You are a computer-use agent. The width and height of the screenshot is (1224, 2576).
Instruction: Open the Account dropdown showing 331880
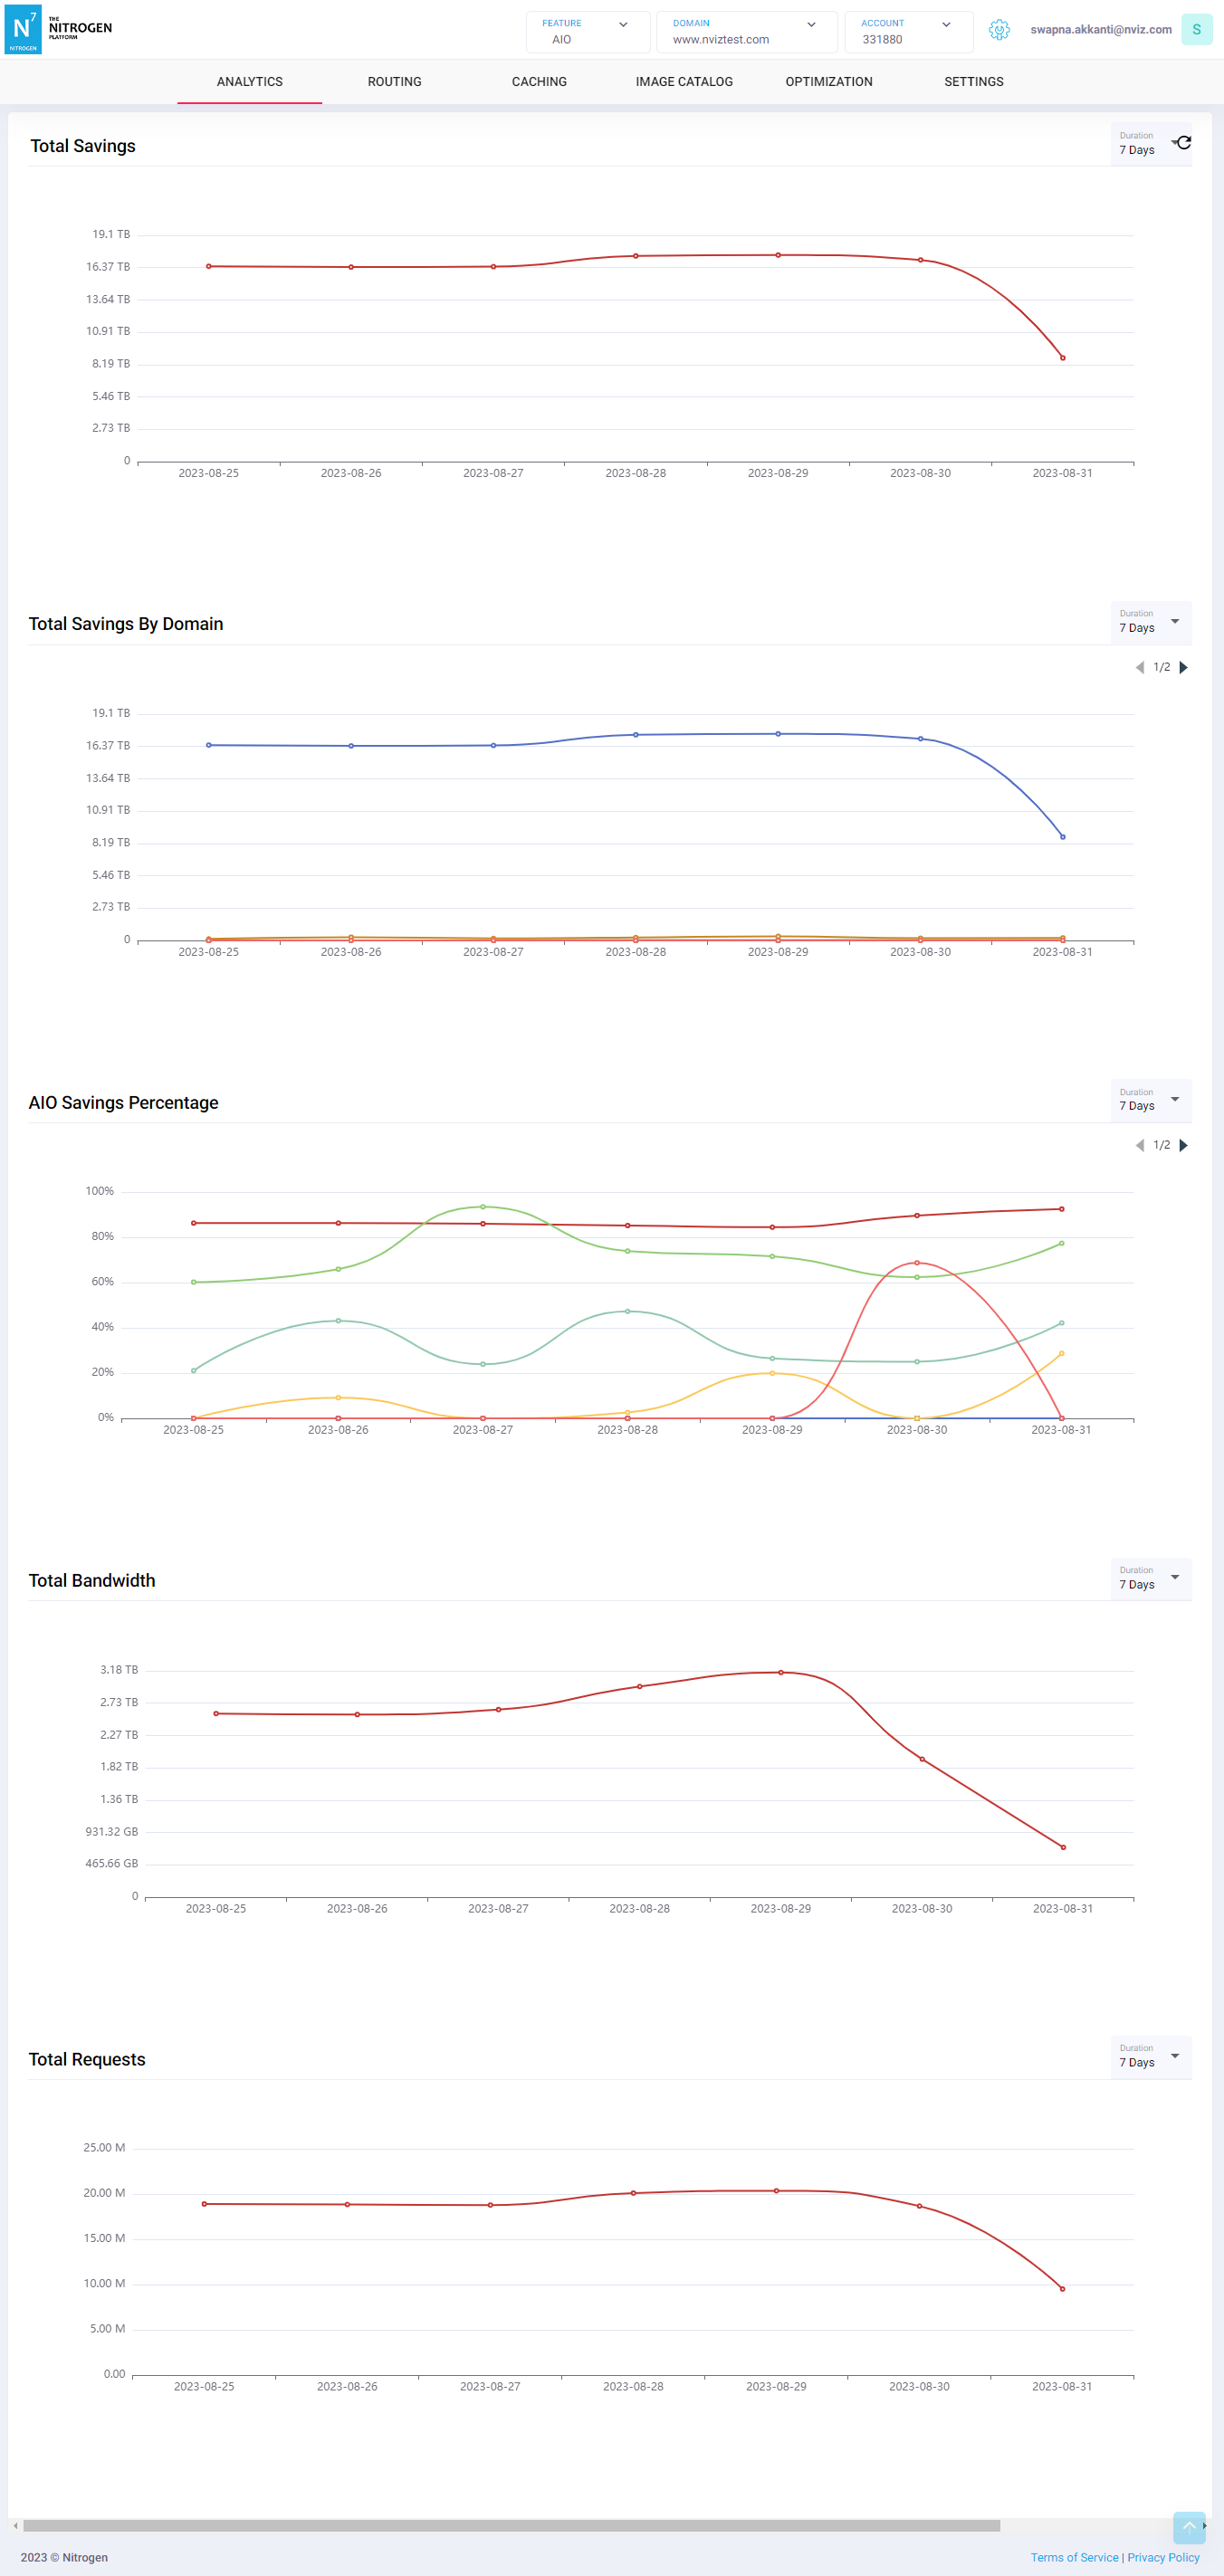coord(907,32)
